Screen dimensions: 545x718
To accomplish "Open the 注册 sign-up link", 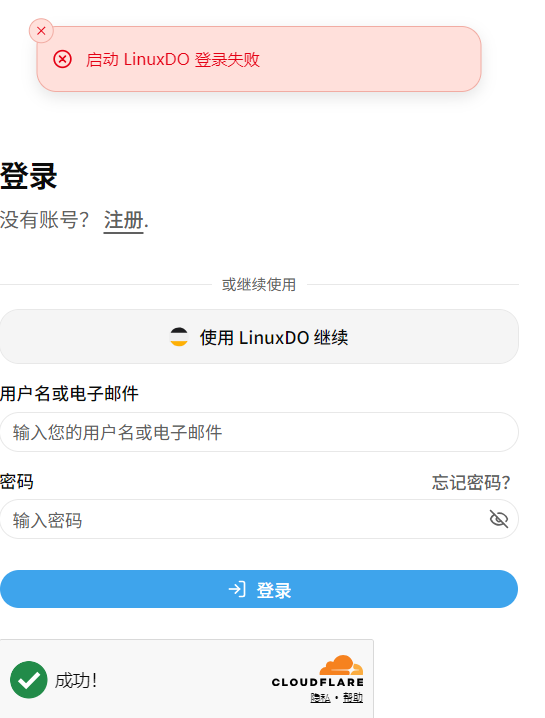I will (124, 220).
